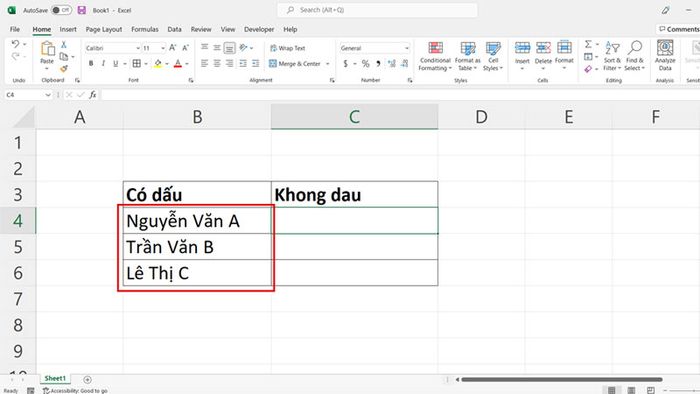Open the Developer tab
Image resolution: width=700 pixels, height=394 pixels.
[x=259, y=29]
